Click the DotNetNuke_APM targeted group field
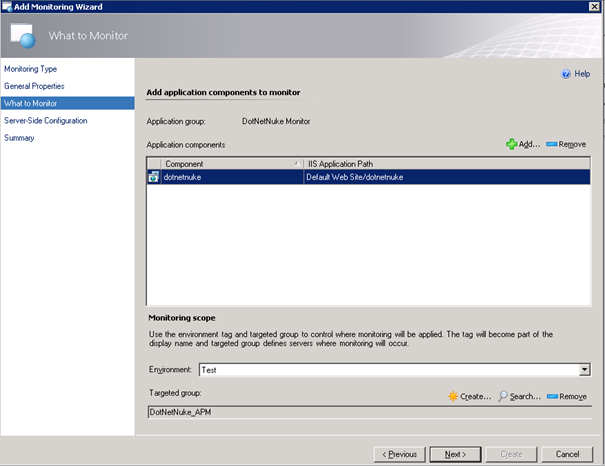The image size is (605, 466). [369, 412]
